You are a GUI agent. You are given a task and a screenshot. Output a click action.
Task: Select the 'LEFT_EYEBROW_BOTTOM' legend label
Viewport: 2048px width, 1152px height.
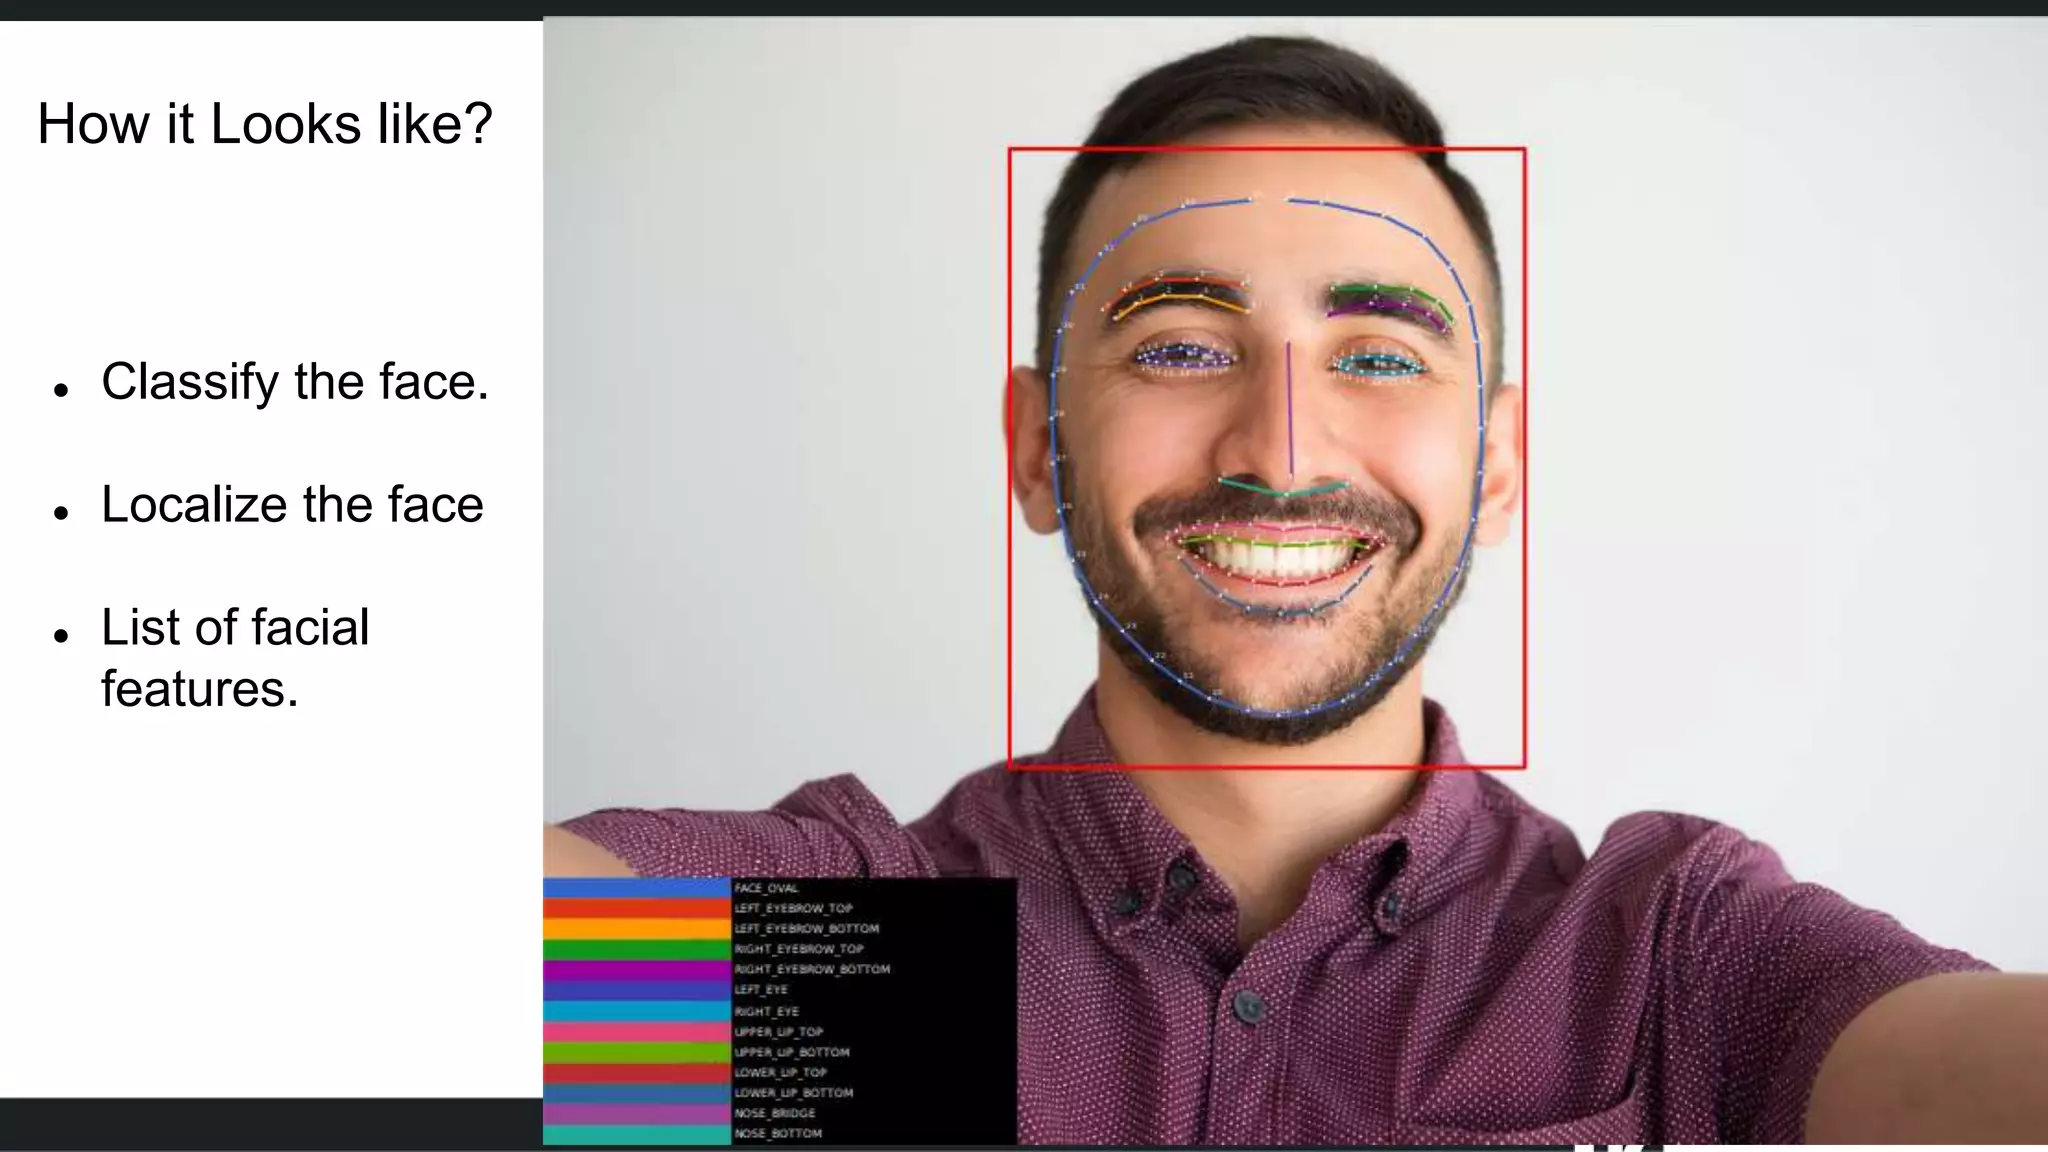tap(806, 929)
